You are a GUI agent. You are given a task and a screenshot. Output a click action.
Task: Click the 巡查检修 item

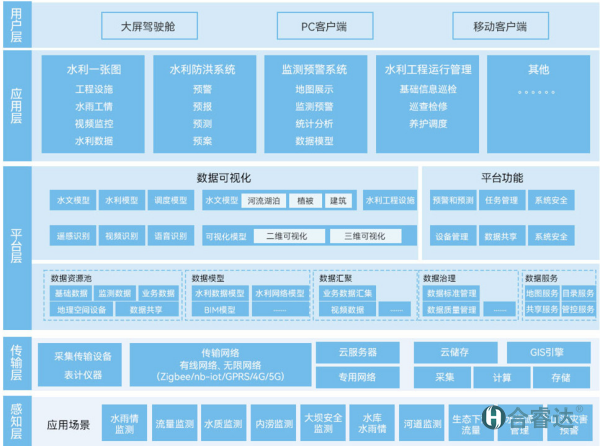[428, 105]
